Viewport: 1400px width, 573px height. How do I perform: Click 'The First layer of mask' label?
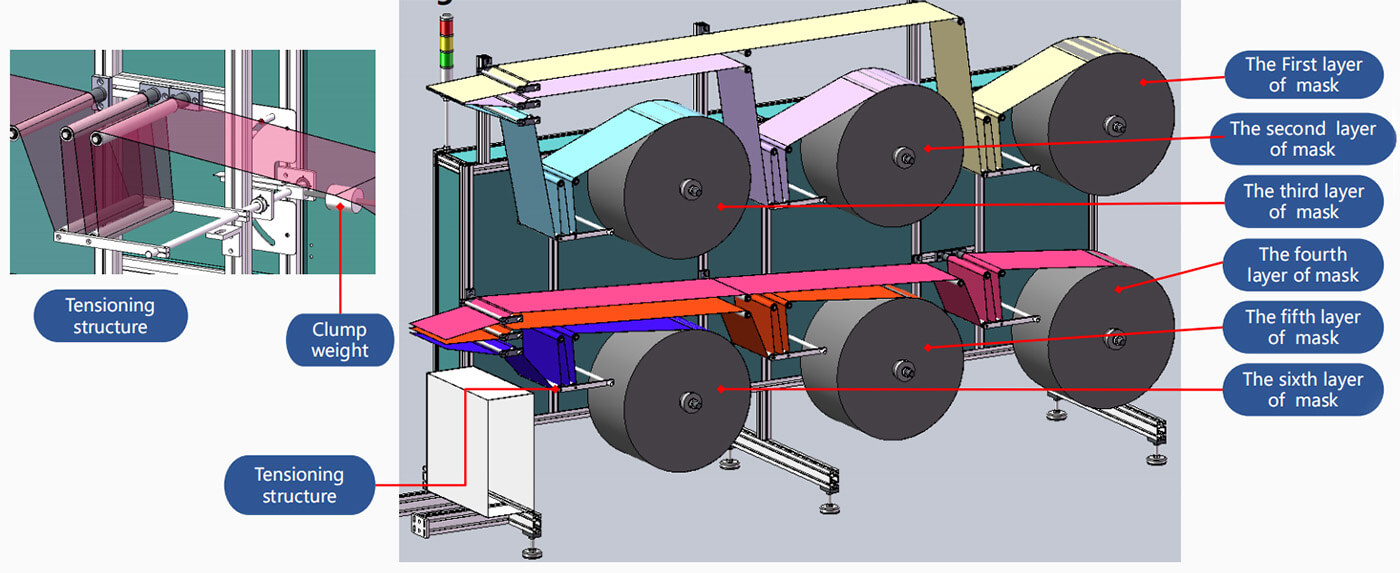point(1303,74)
